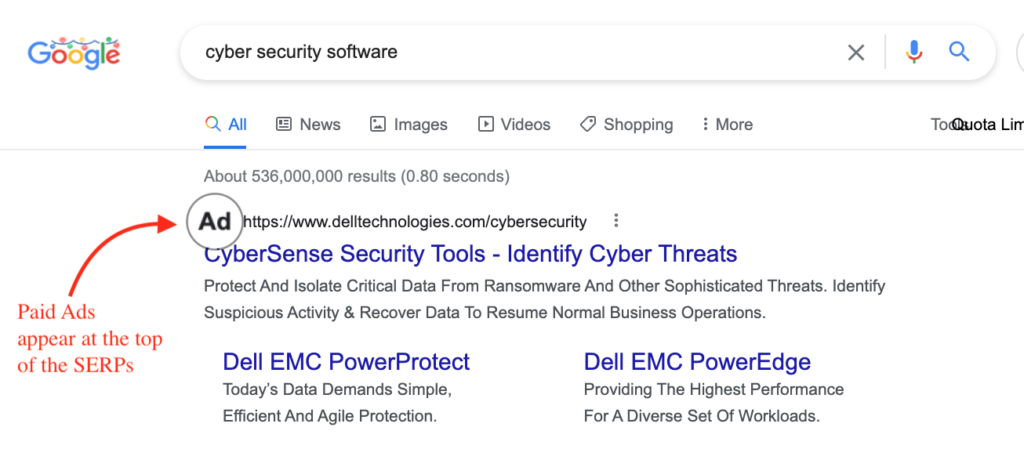Start voice search with microphone icon

[914, 52]
